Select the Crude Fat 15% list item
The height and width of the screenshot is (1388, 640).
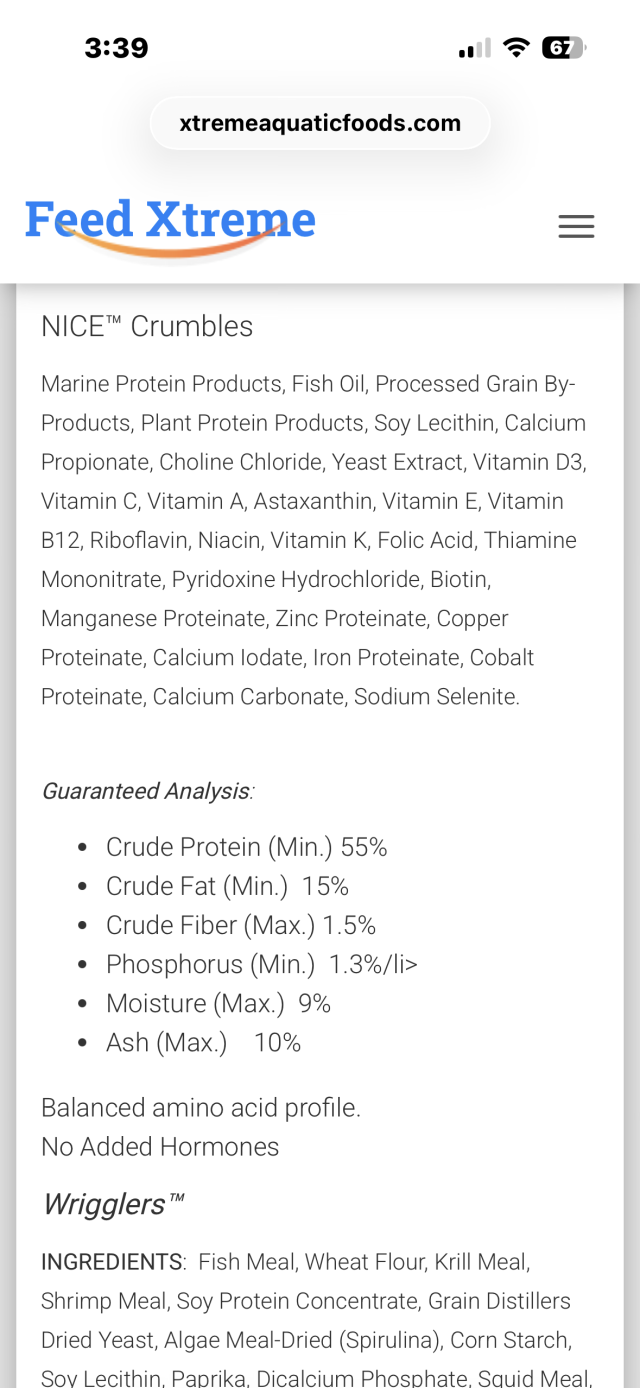tap(227, 886)
